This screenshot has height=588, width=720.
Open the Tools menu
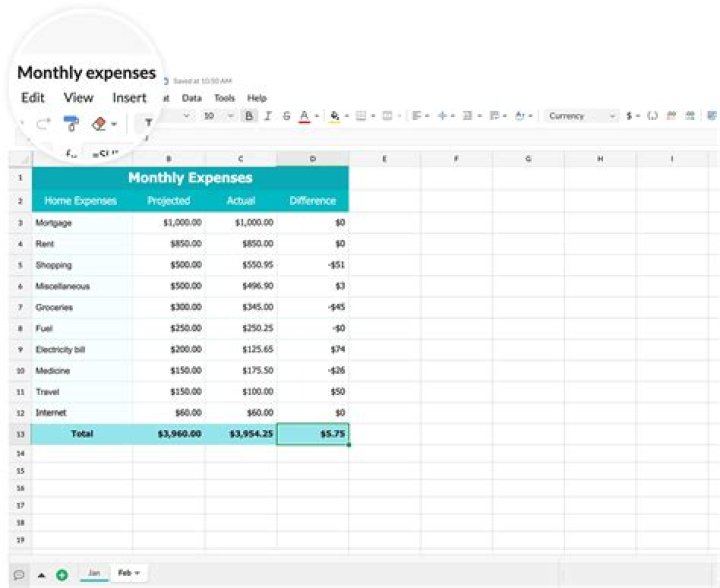pos(225,98)
